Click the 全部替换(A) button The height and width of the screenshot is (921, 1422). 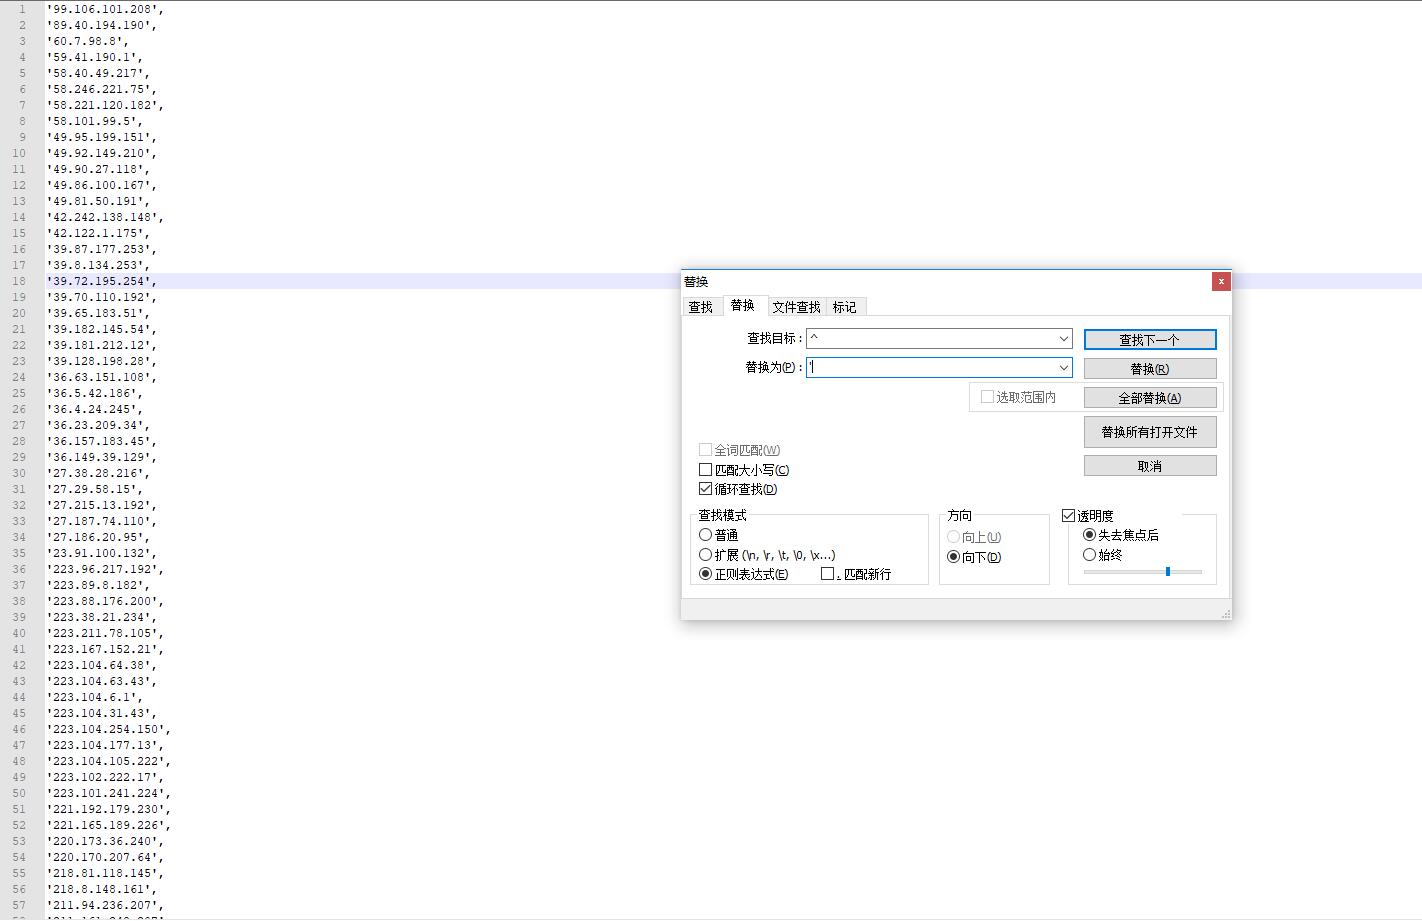point(1150,398)
